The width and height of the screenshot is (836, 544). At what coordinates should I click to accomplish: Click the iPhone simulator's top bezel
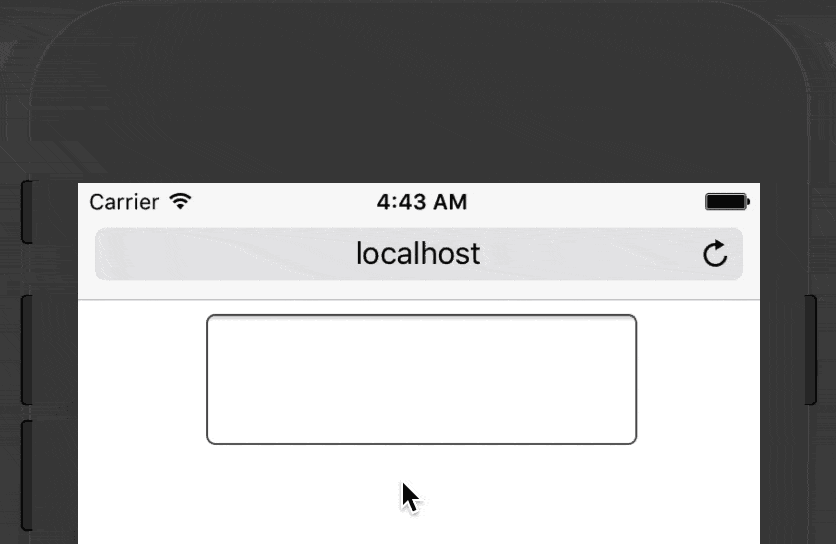(x=419, y=91)
